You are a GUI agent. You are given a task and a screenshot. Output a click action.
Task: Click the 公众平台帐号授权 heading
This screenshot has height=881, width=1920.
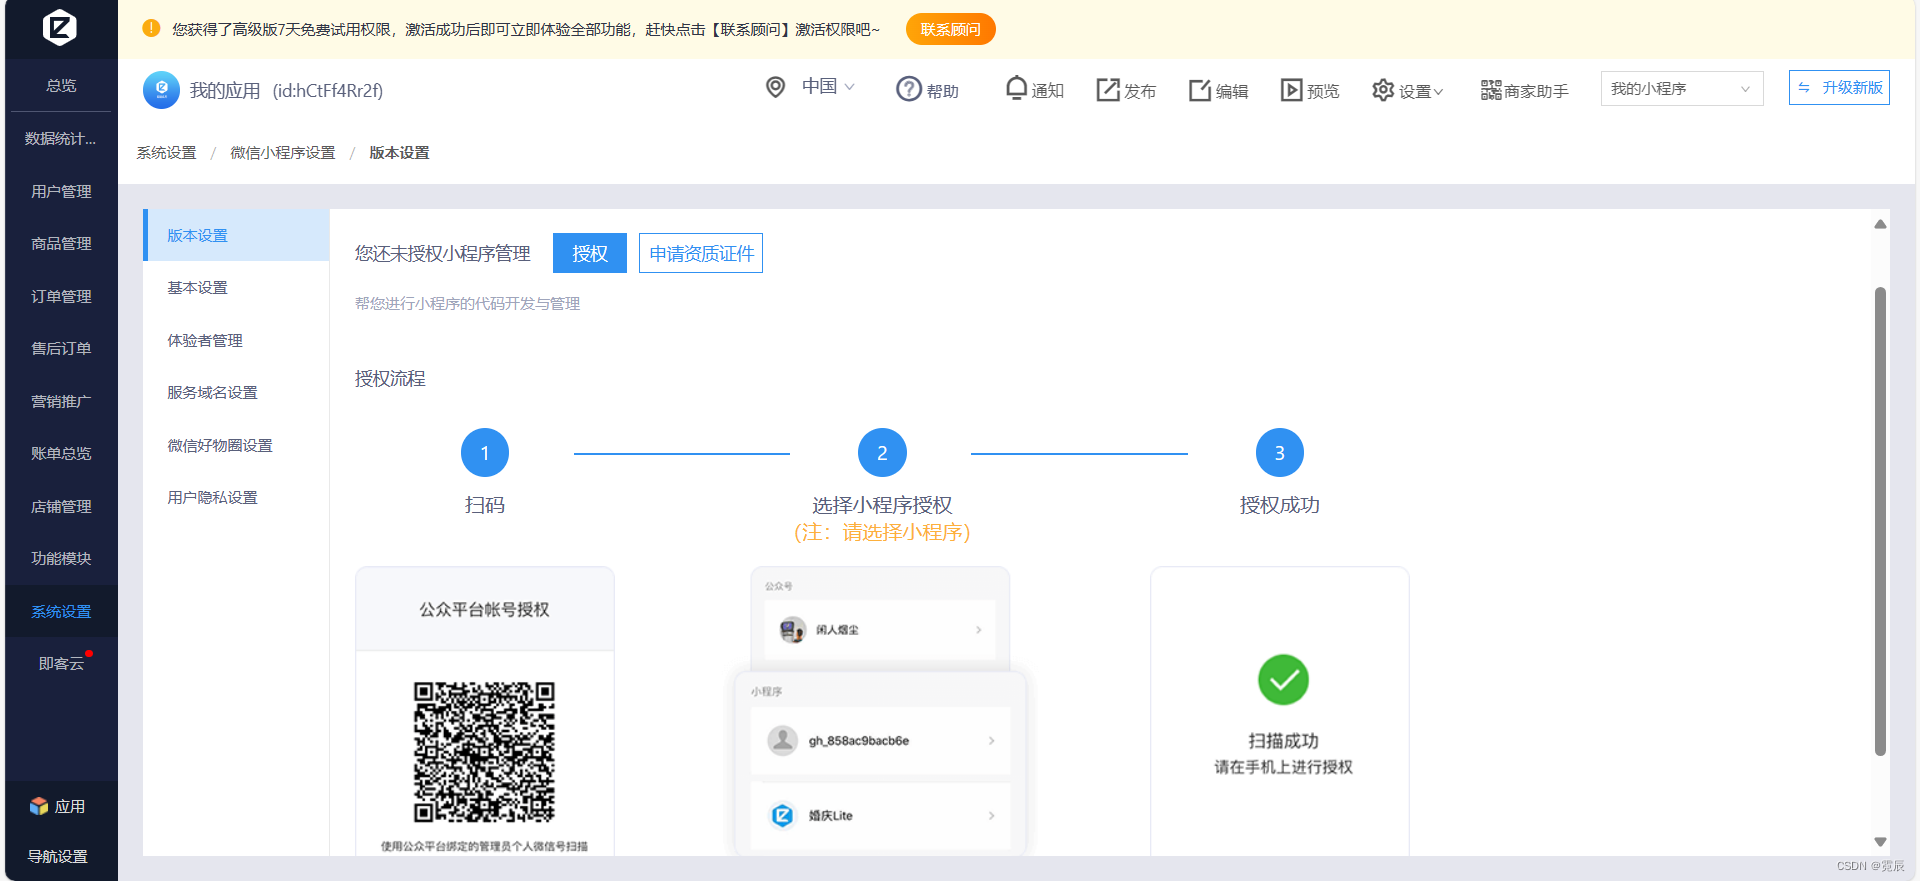click(x=484, y=609)
